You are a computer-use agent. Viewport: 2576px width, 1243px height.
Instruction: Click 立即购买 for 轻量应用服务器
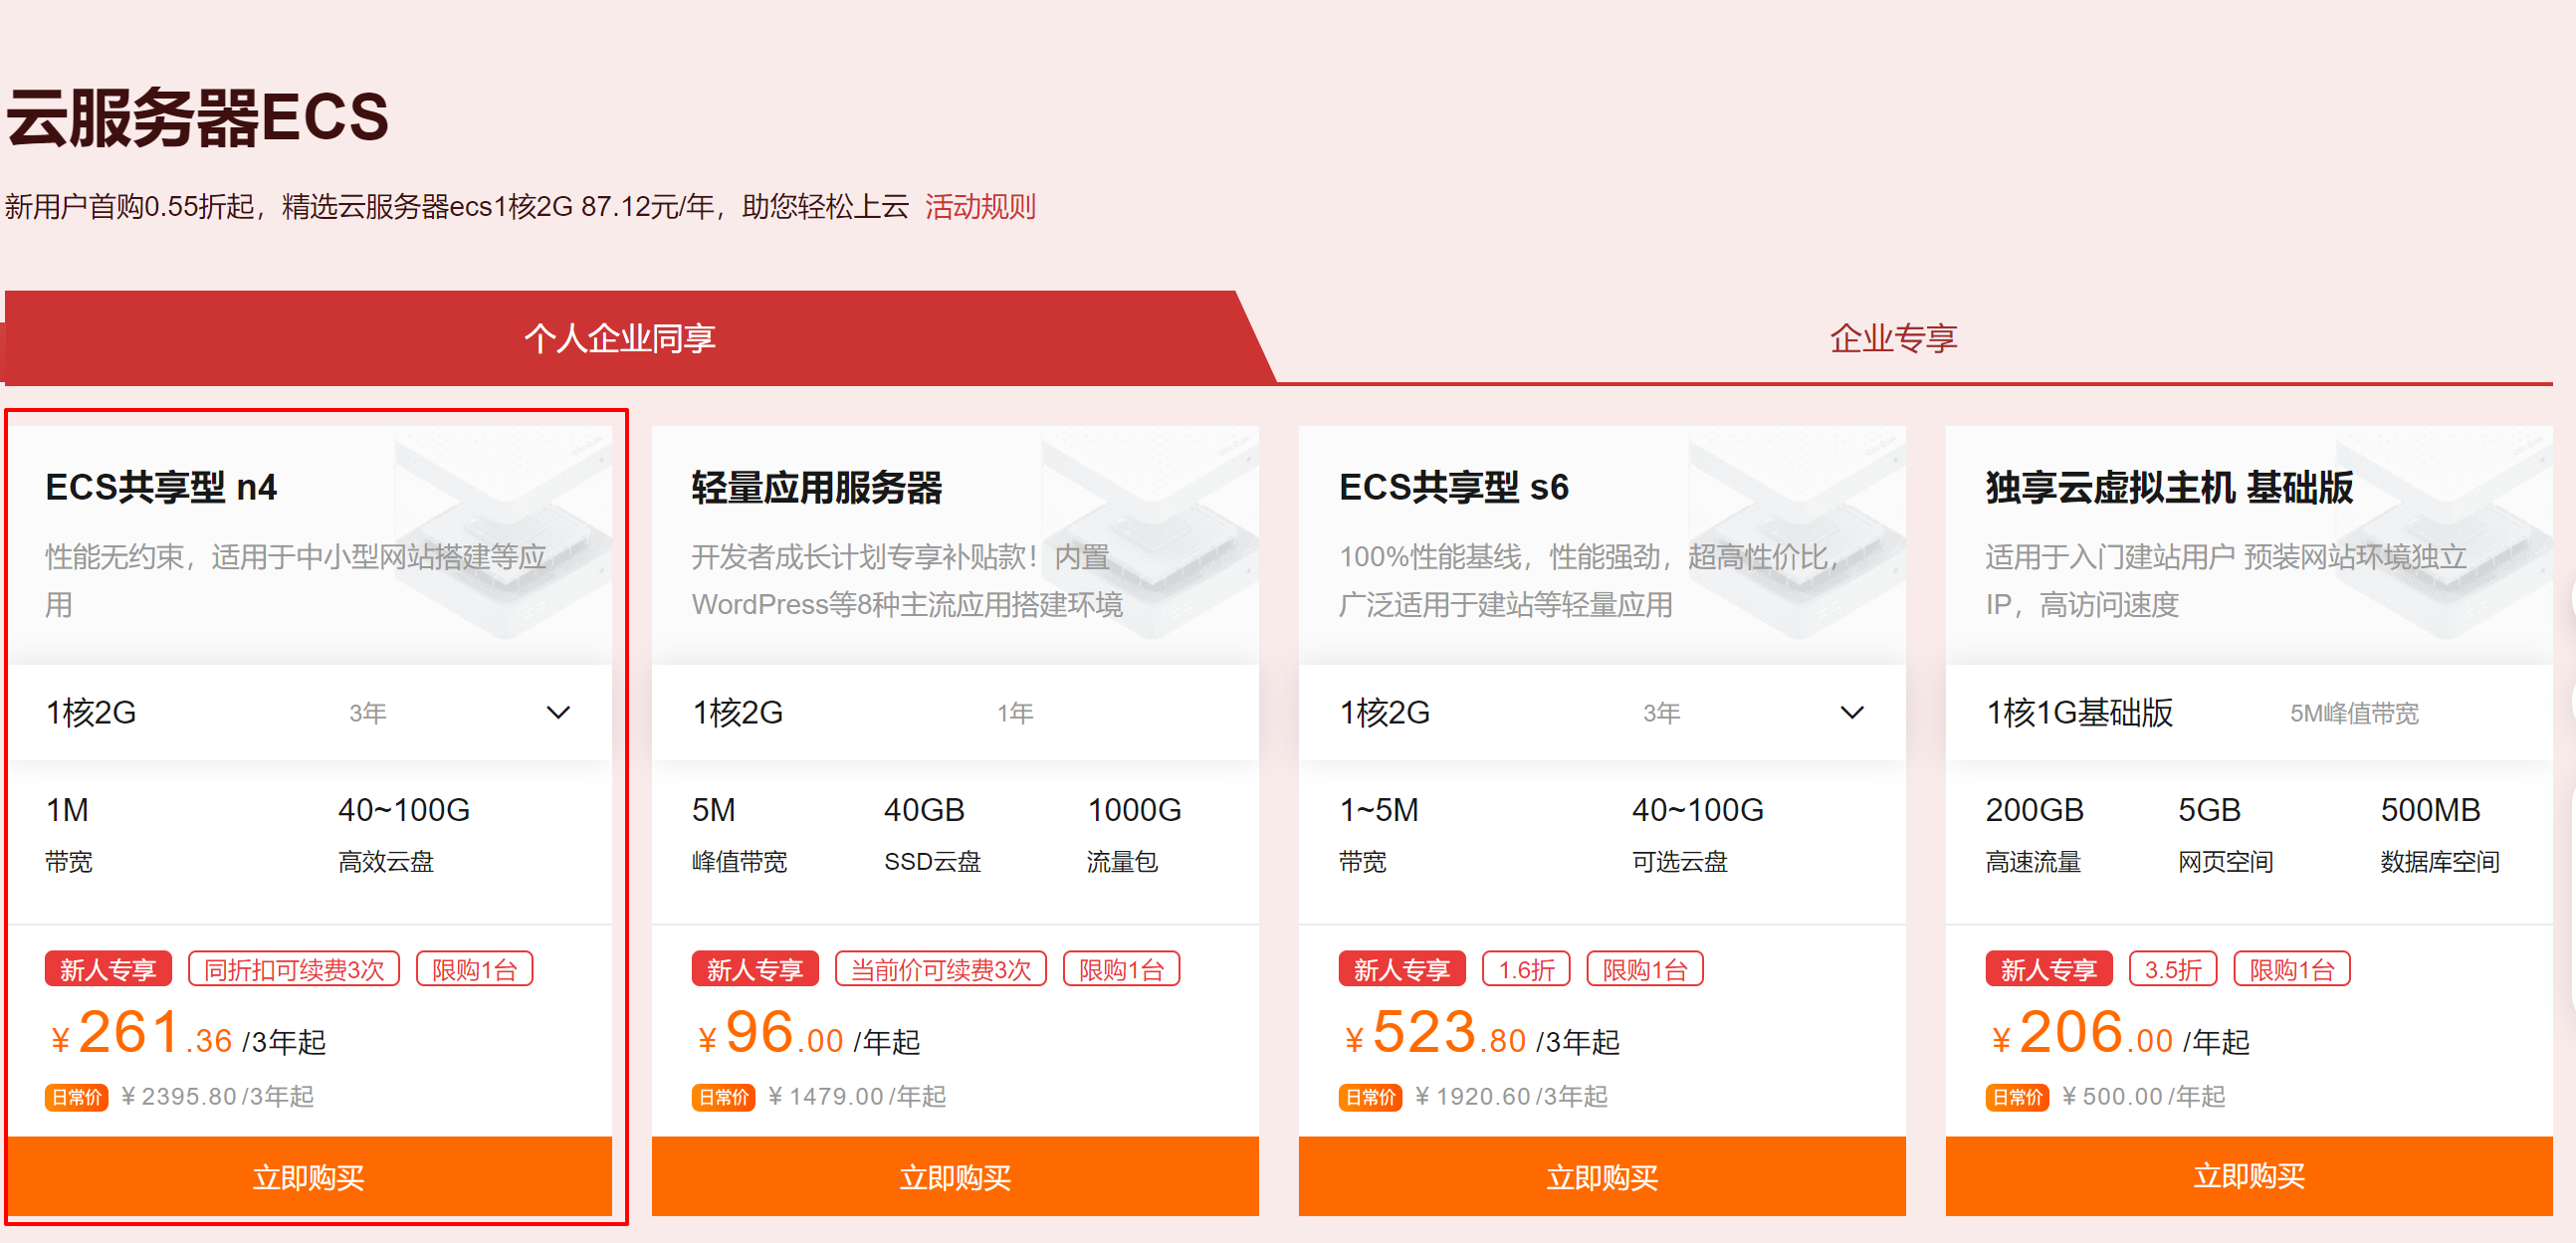[955, 1177]
